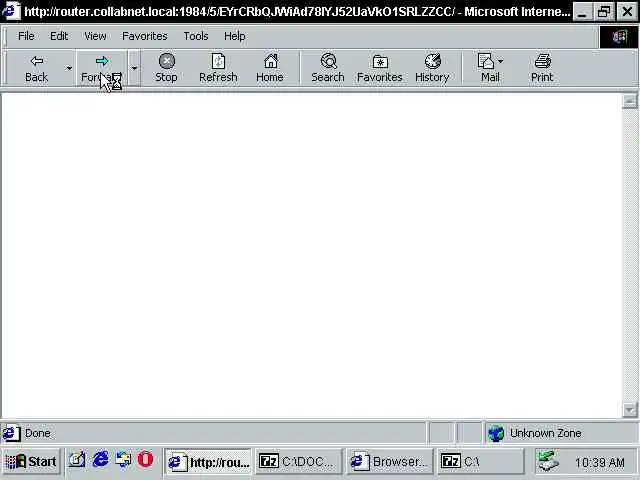Click the Show Desktop quick launch icon
This screenshot has width=640, height=480.
(77, 460)
